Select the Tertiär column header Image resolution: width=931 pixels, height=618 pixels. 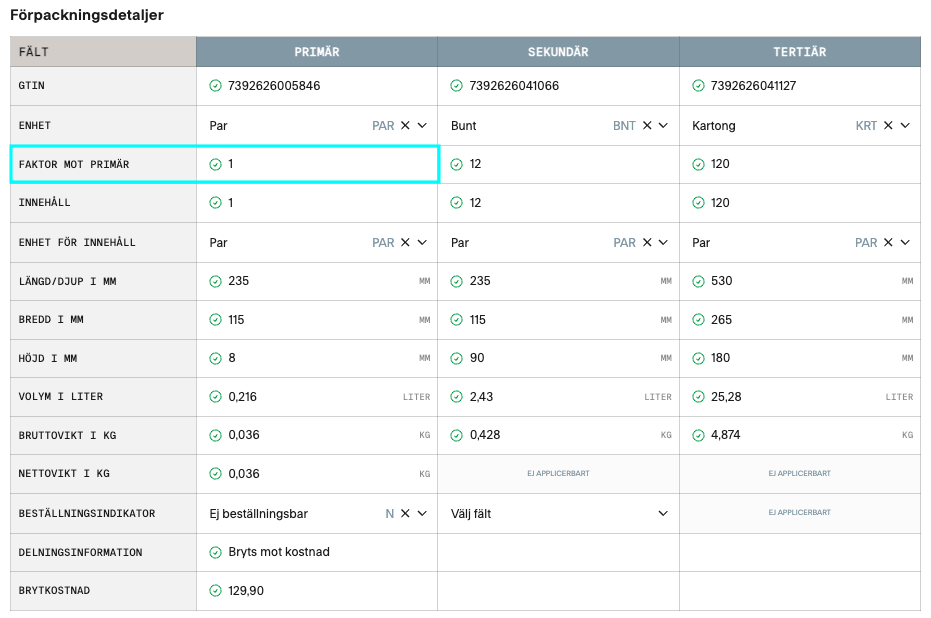[799, 52]
